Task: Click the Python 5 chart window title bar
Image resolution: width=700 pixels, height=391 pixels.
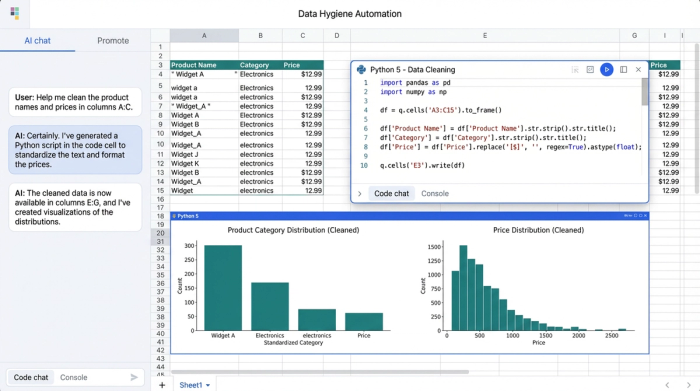Action: 409,216
